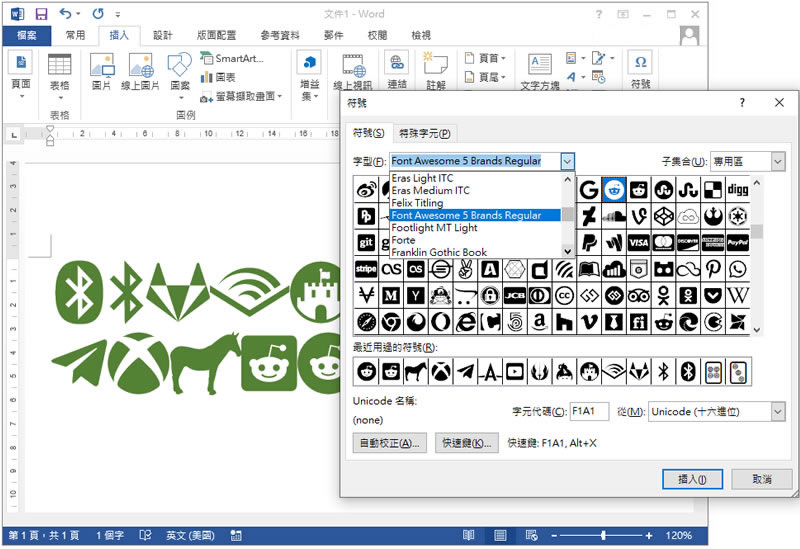Select the Google G symbol in grid
This screenshot has height=549, width=800.
click(x=589, y=190)
